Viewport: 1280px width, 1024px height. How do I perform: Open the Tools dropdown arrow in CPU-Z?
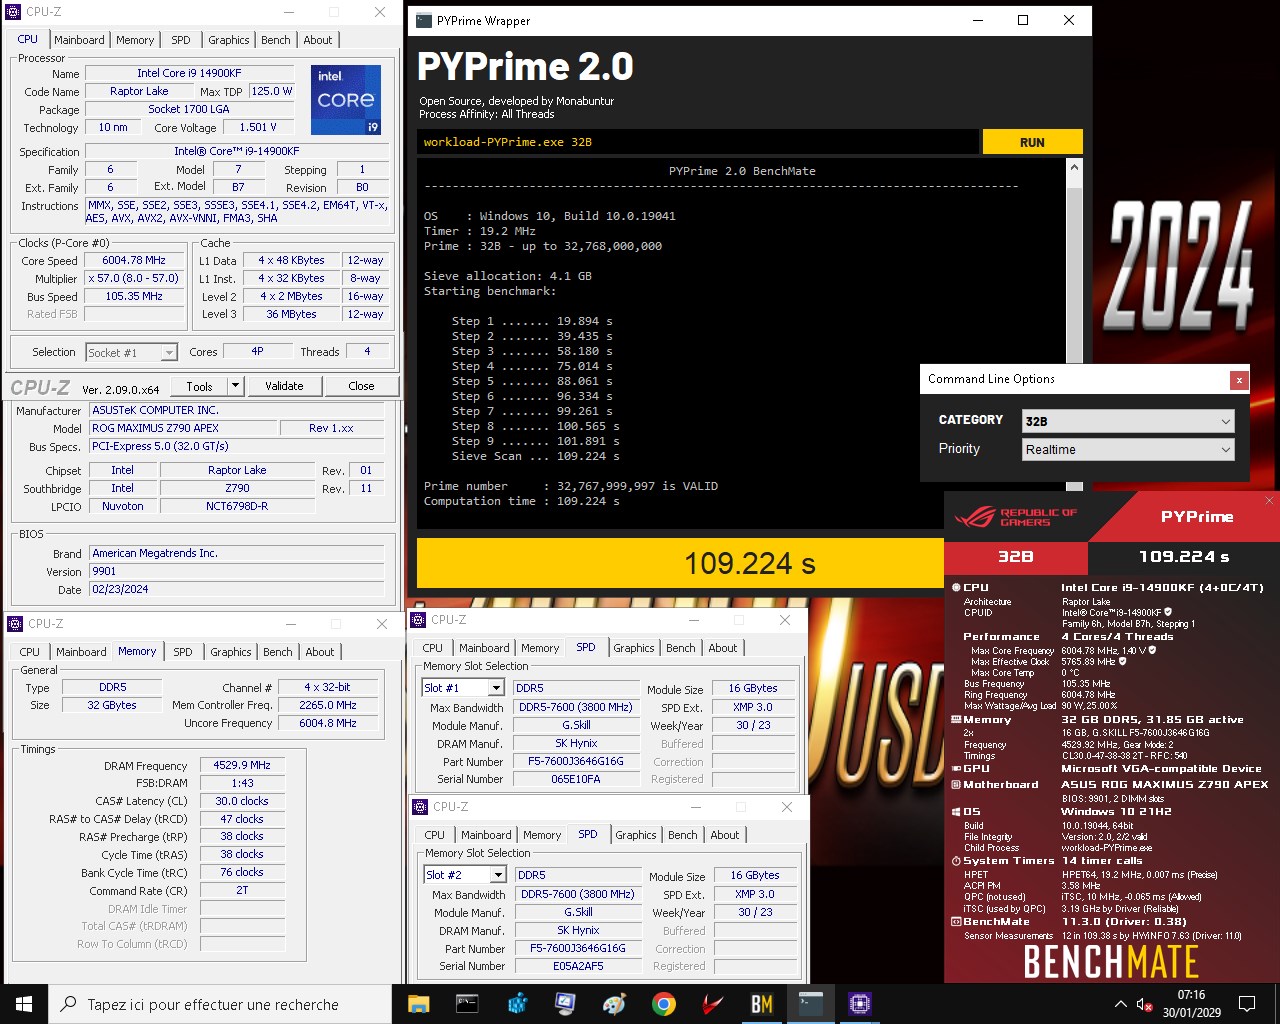tap(235, 386)
